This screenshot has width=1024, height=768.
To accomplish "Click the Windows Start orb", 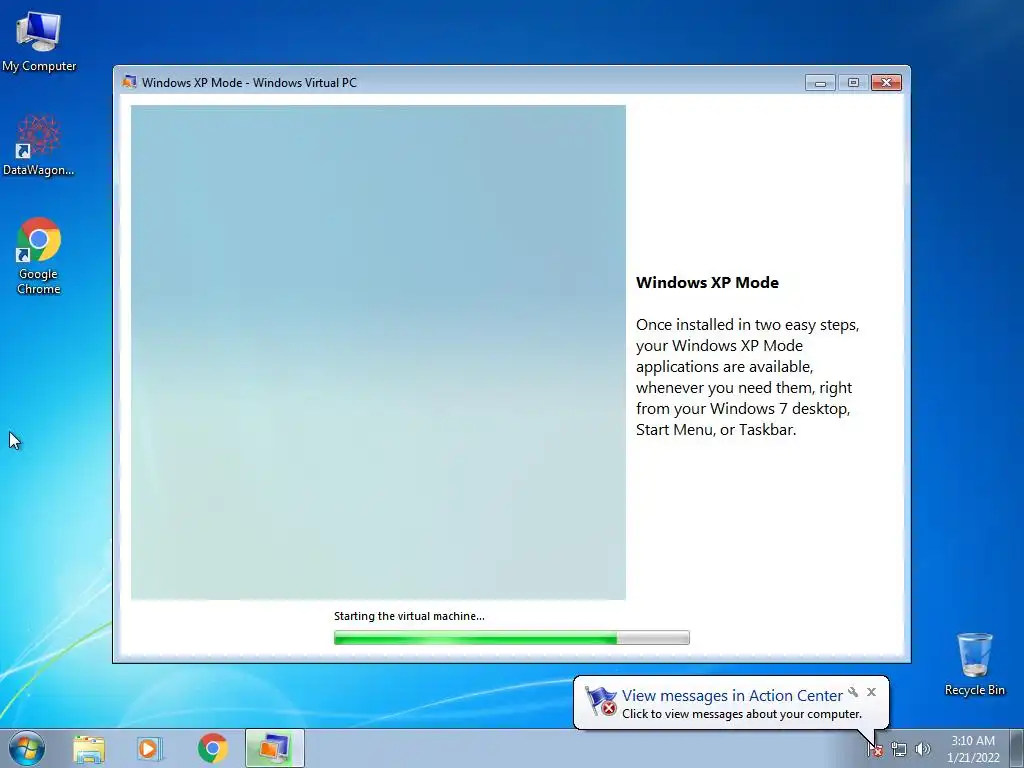I will (27, 748).
